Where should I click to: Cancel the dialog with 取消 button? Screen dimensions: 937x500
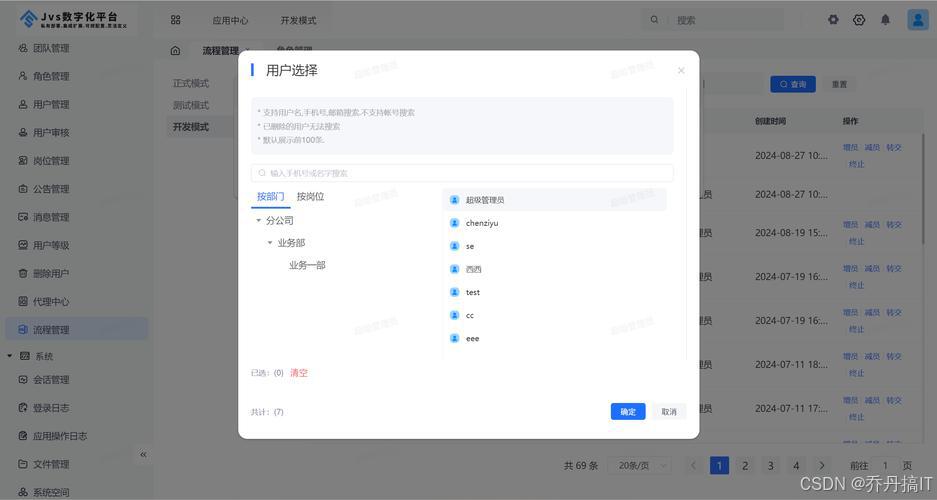pos(669,412)
